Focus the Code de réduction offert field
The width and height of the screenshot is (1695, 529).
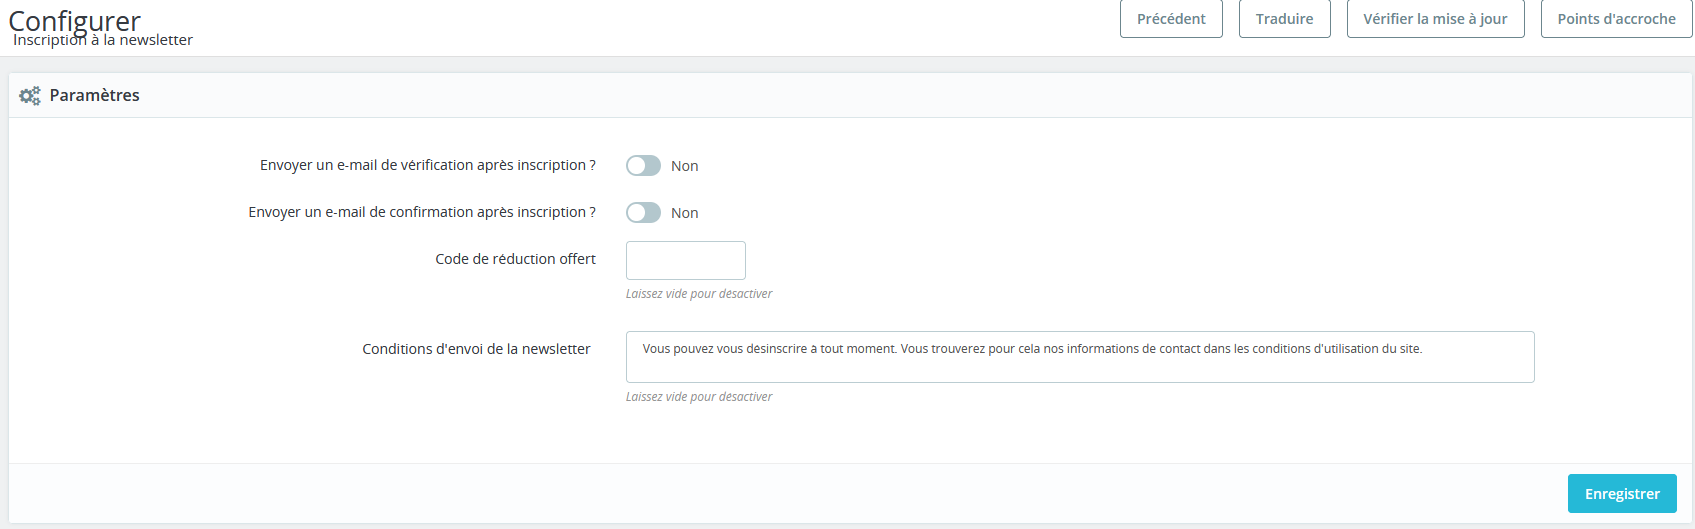(686, 260)
